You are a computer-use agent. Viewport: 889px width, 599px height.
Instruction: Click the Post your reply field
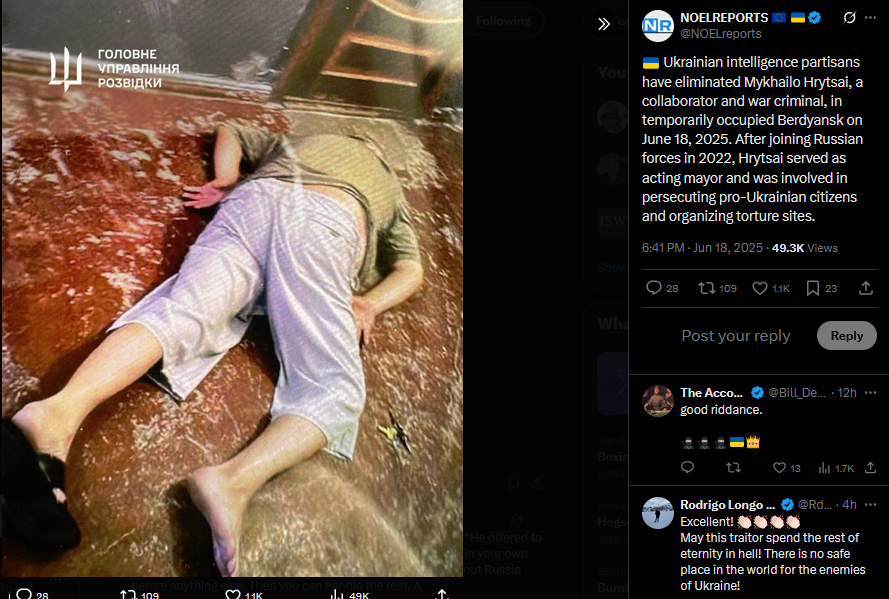point(735,335)
